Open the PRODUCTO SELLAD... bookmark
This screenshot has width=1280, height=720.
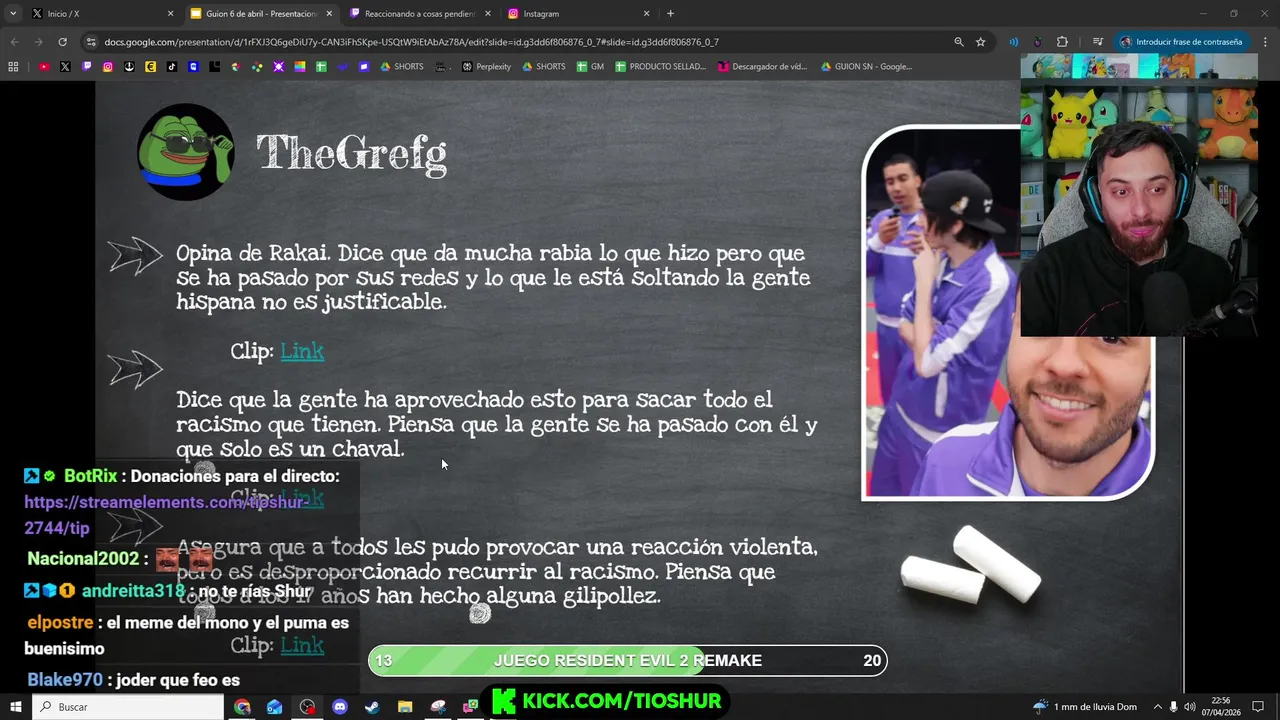click(x=660, y=67)
